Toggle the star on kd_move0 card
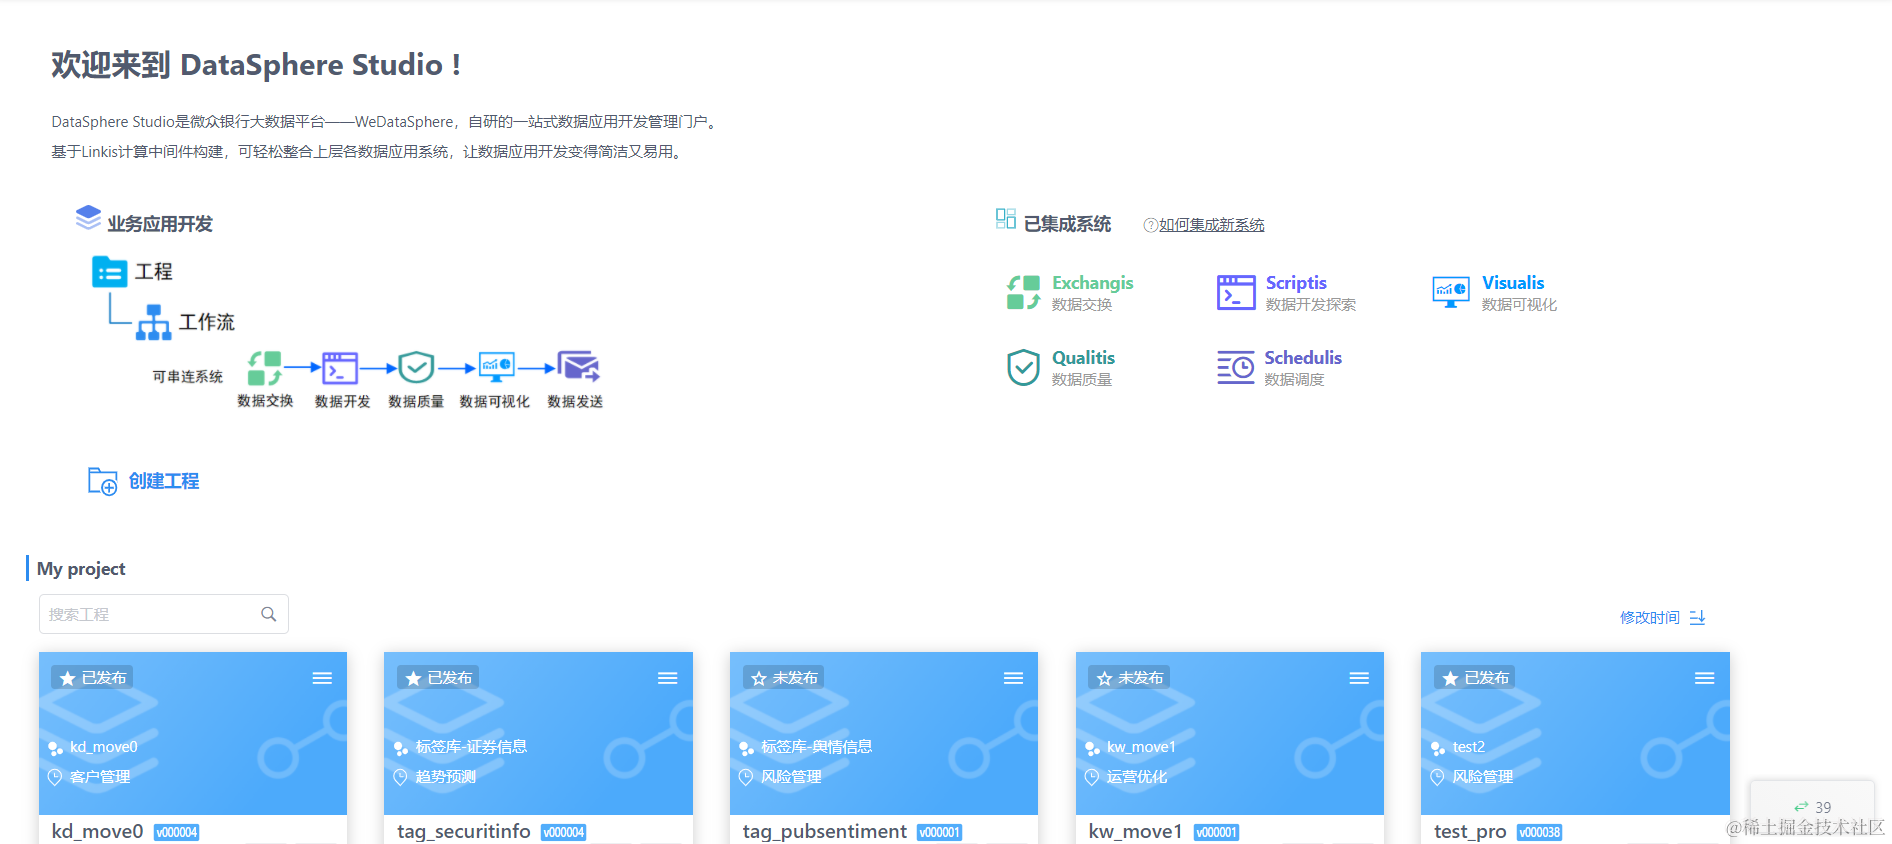Image resolution: width=1892 pixels, height=844 pixels. pos(68,678)
